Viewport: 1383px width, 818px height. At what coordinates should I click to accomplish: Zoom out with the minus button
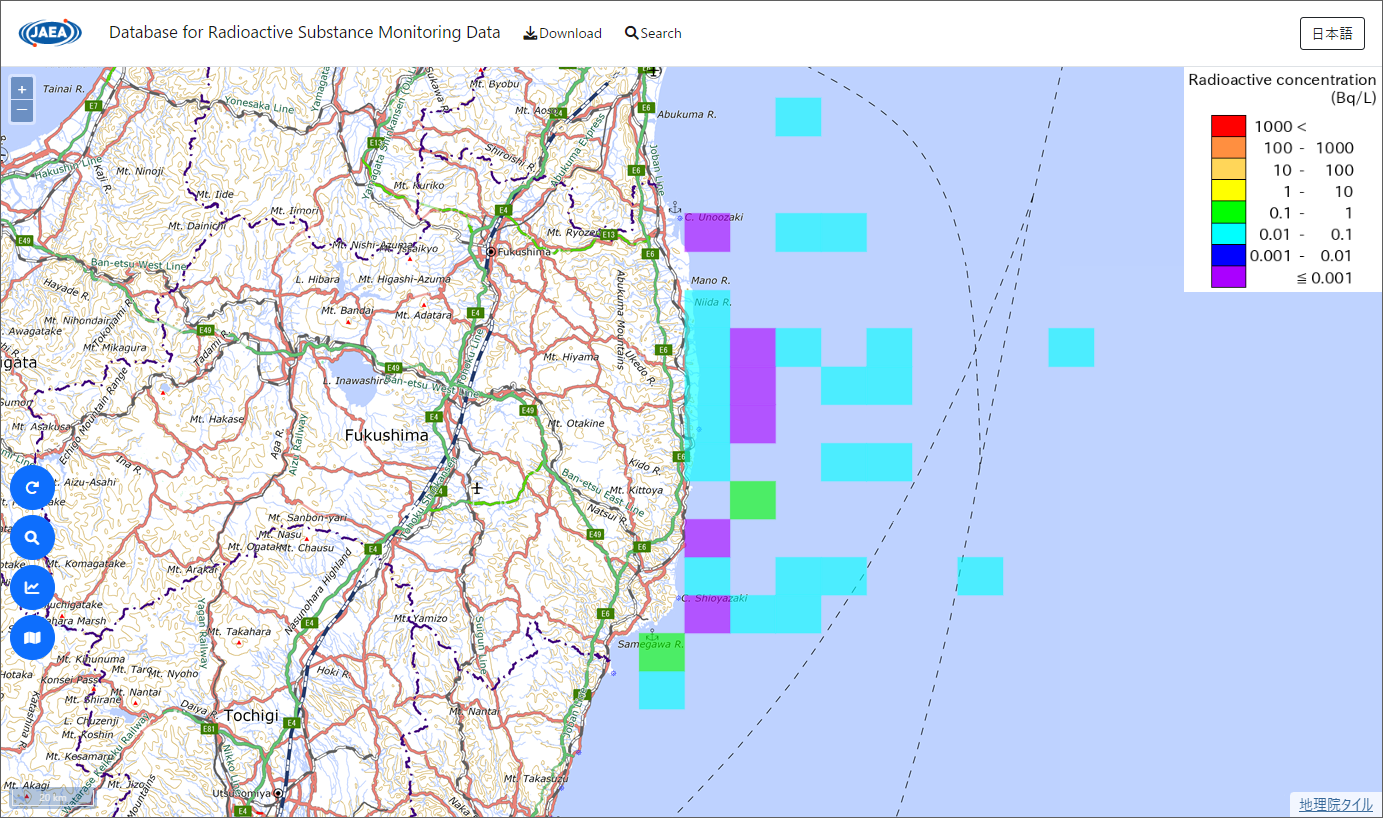click(22, 110)
